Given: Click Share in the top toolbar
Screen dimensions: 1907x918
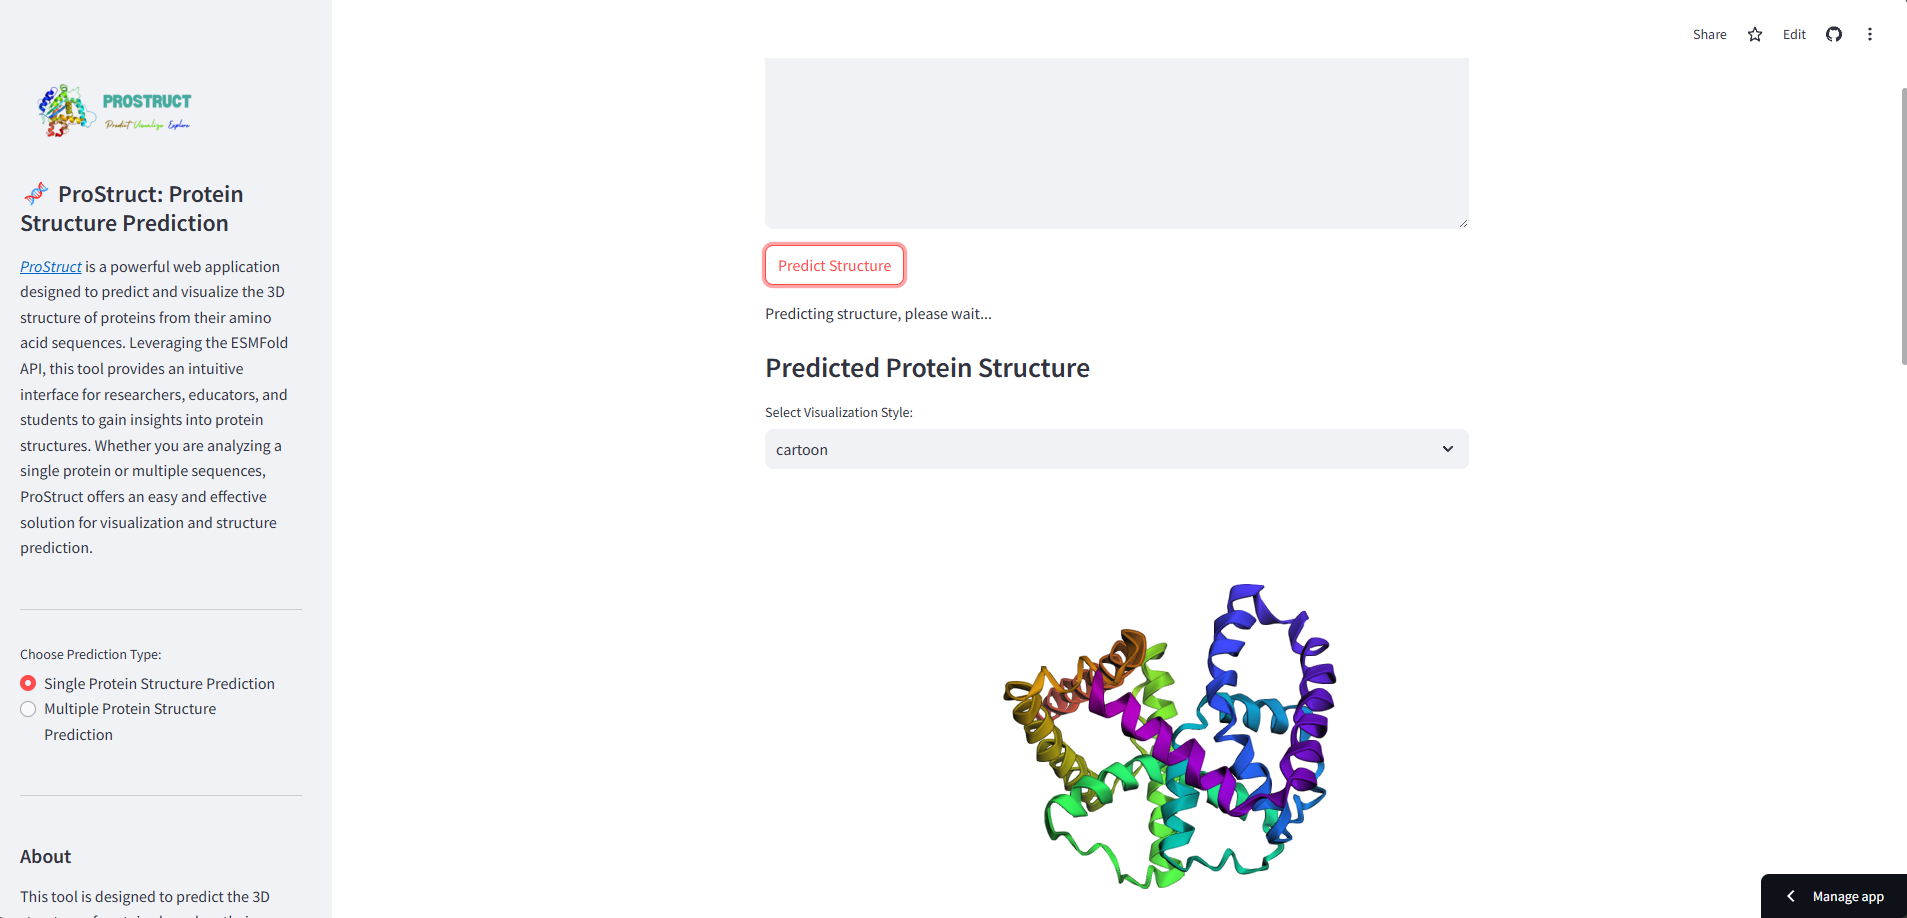Looking at the screenshot, I should point(1709,35).
